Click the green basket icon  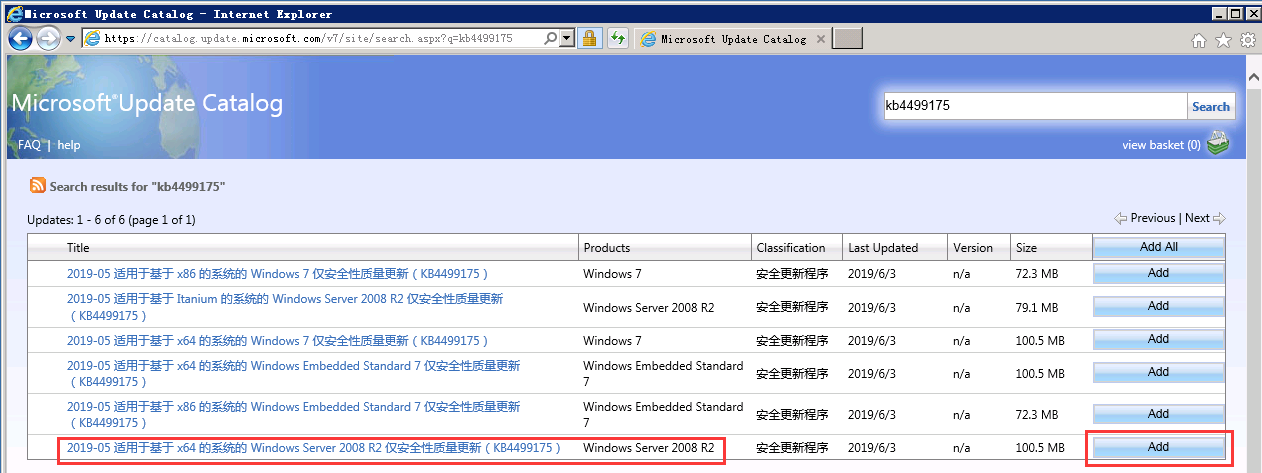1217,144
